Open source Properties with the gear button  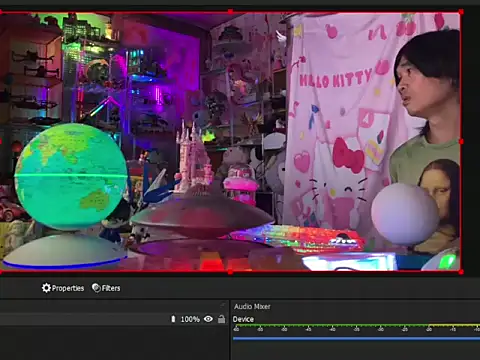63,288
